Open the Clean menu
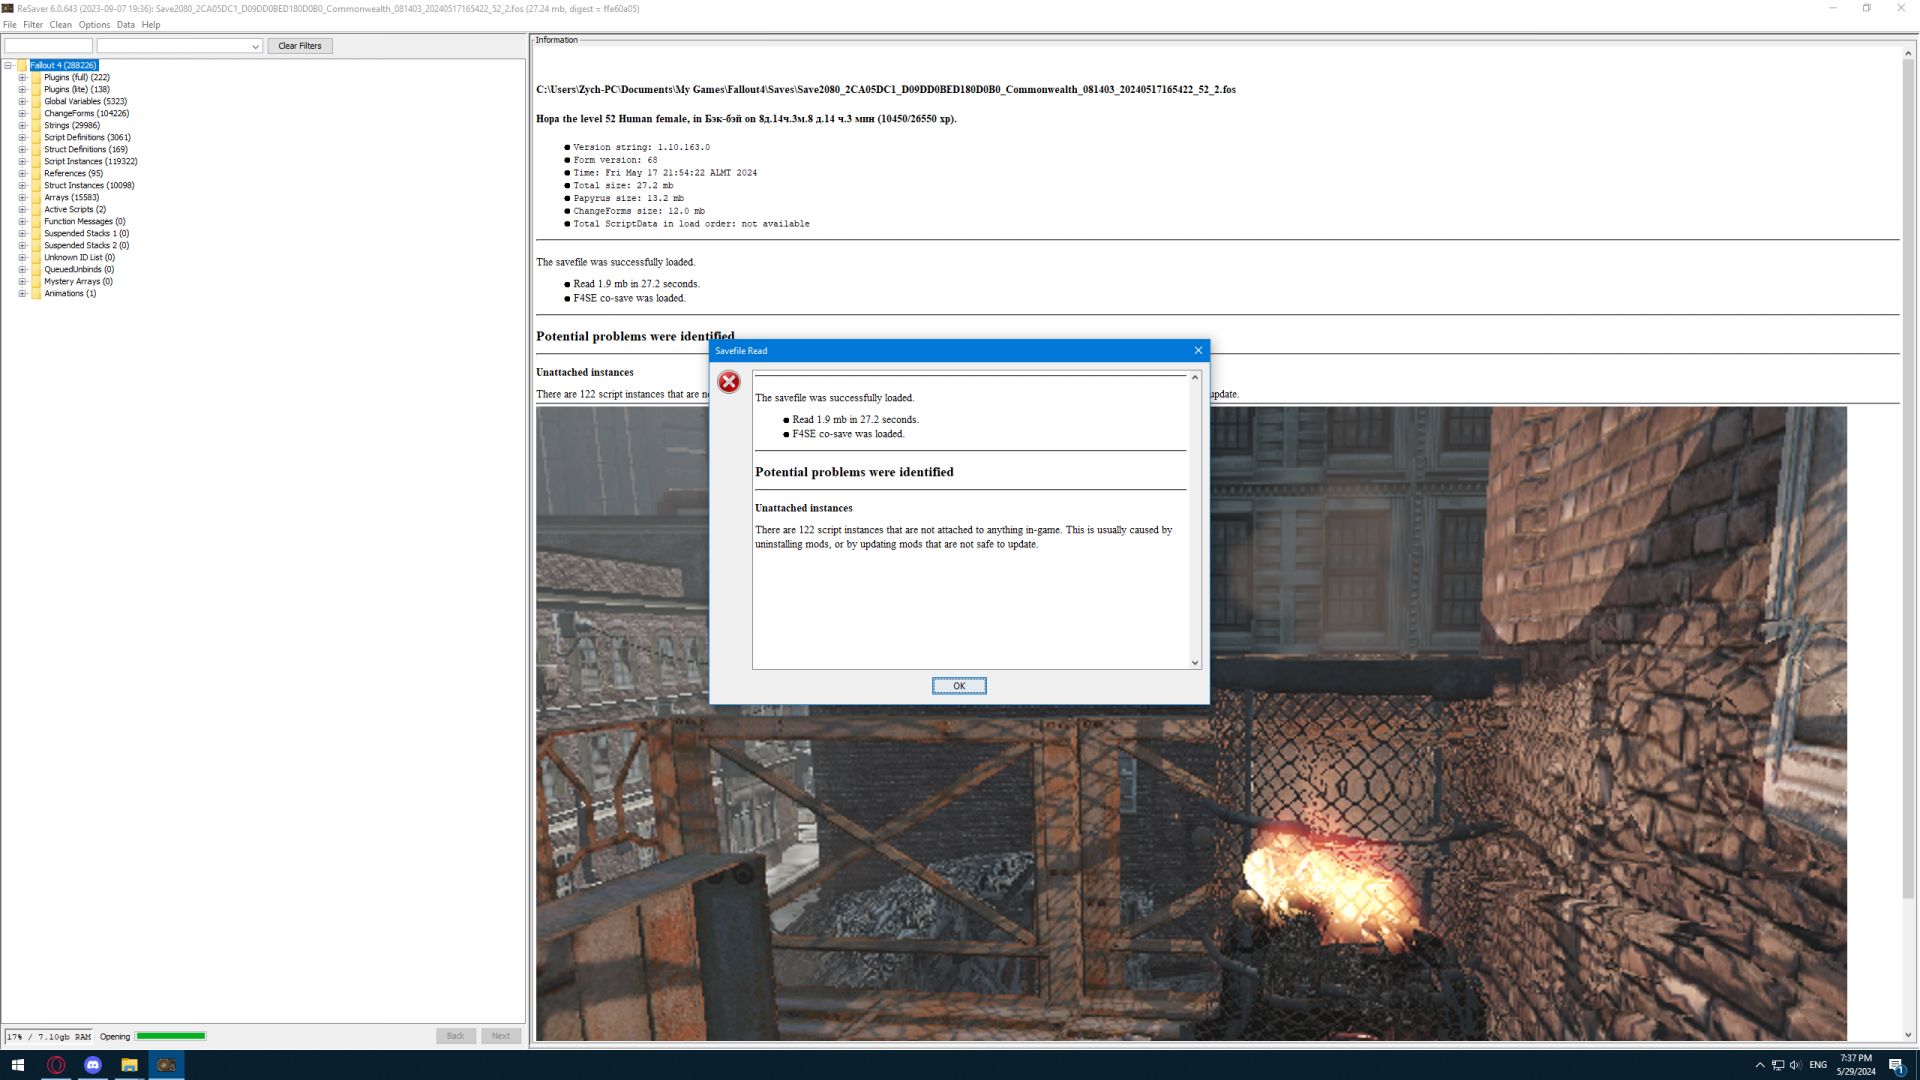1920x1080 pixels. tap(60, 25)
